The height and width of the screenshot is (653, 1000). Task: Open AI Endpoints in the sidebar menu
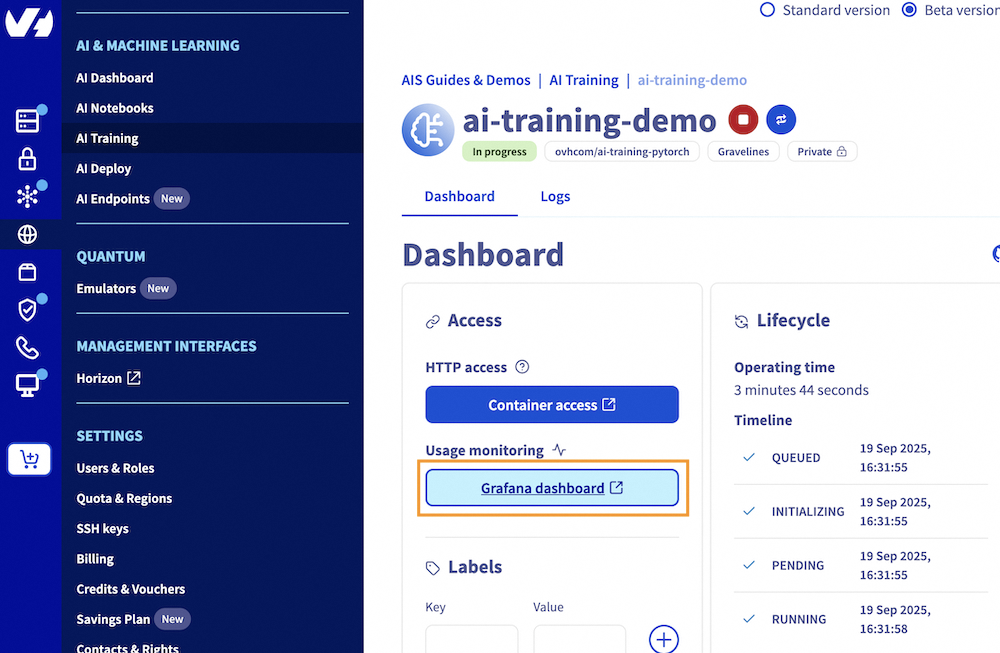coord(113,199)
